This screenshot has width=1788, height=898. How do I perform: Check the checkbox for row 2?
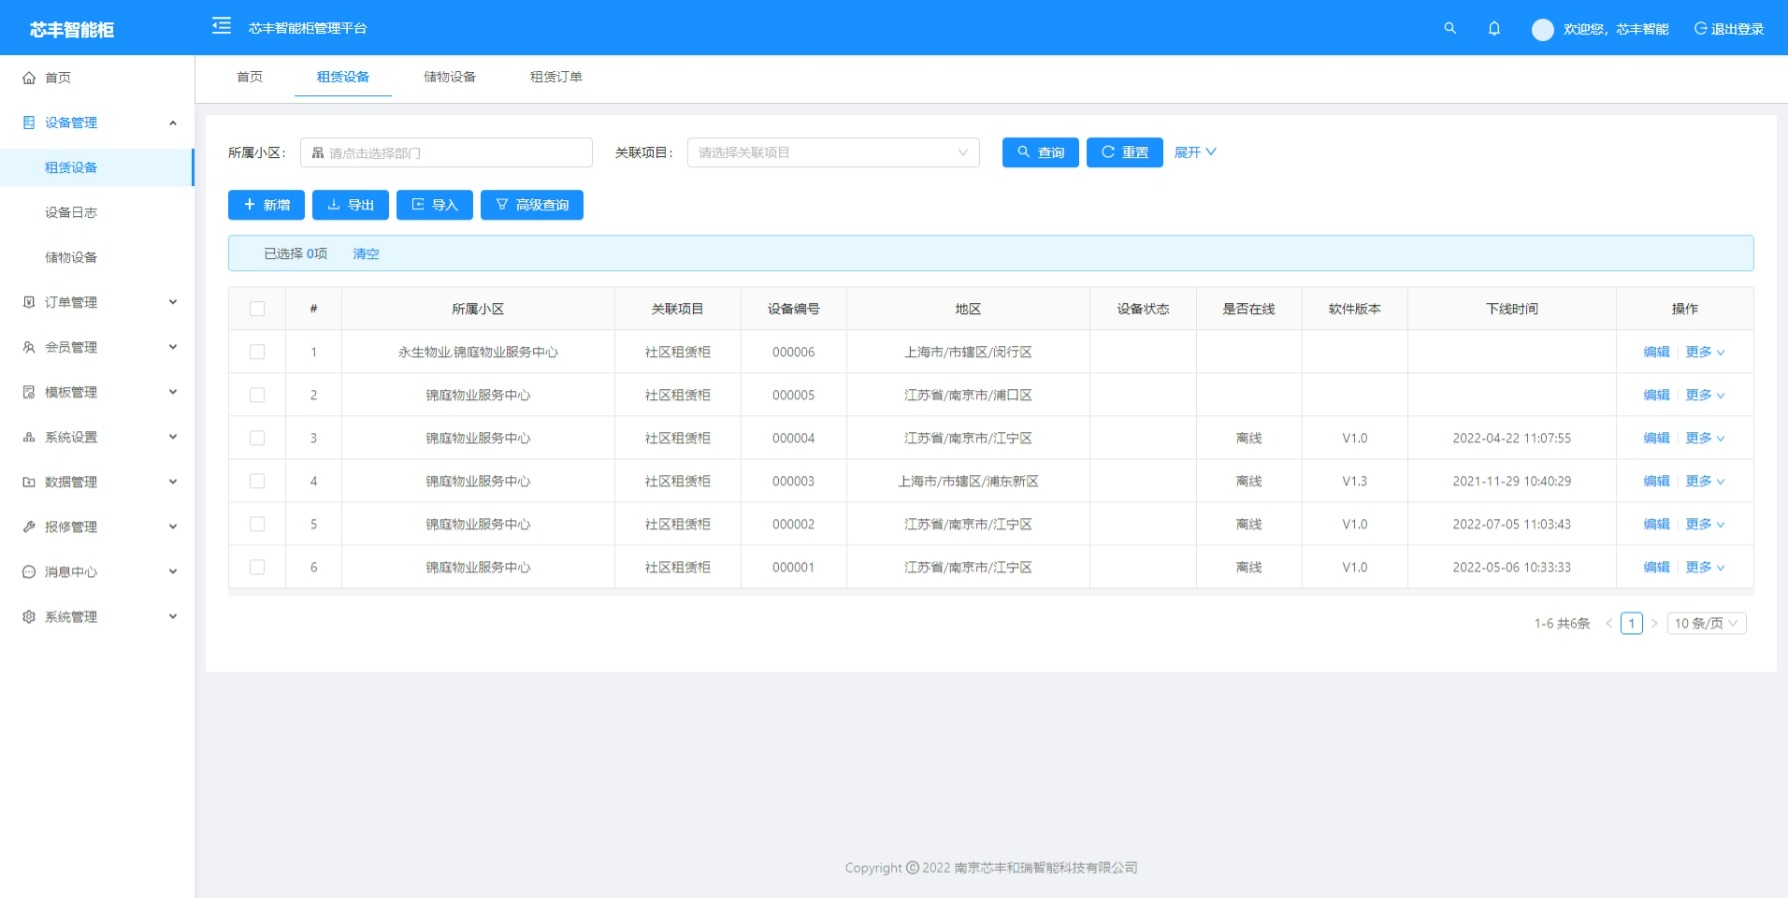pyautogui.click(x=257, y=395)
